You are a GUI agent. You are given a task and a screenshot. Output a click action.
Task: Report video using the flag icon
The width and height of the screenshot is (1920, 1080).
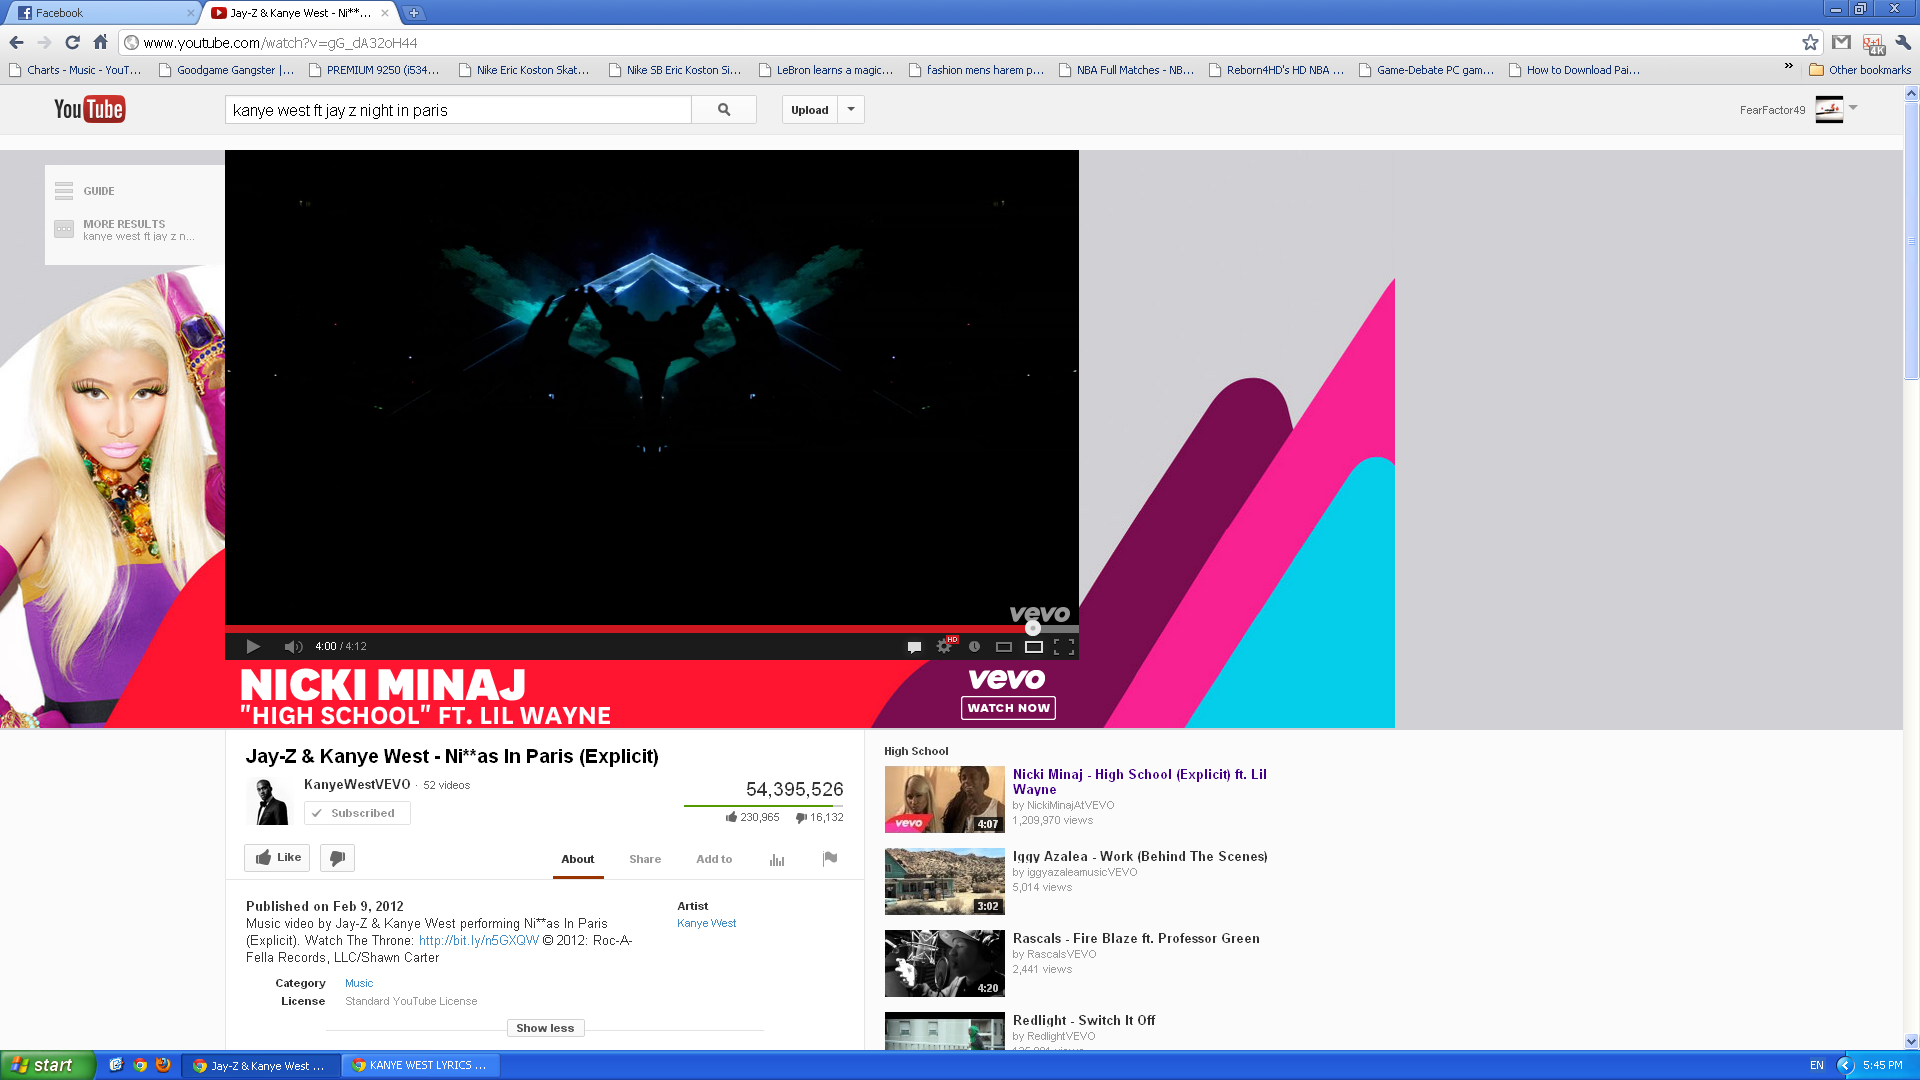tap(829, 858)
